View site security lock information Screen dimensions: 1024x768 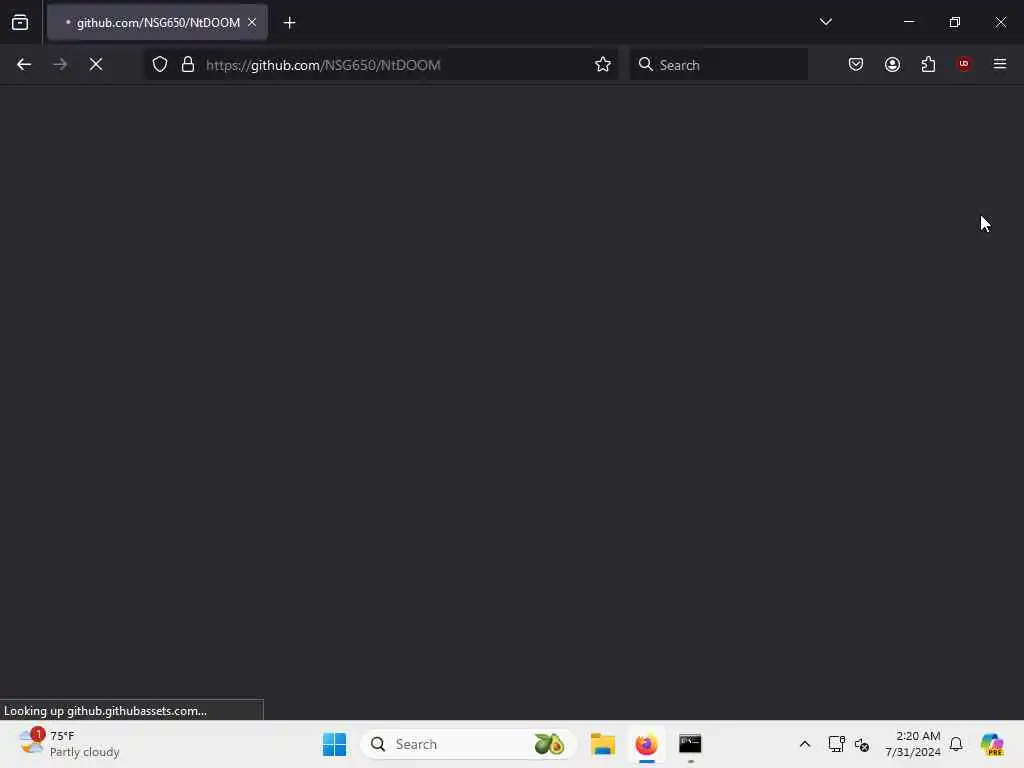(x=188, y=65)
